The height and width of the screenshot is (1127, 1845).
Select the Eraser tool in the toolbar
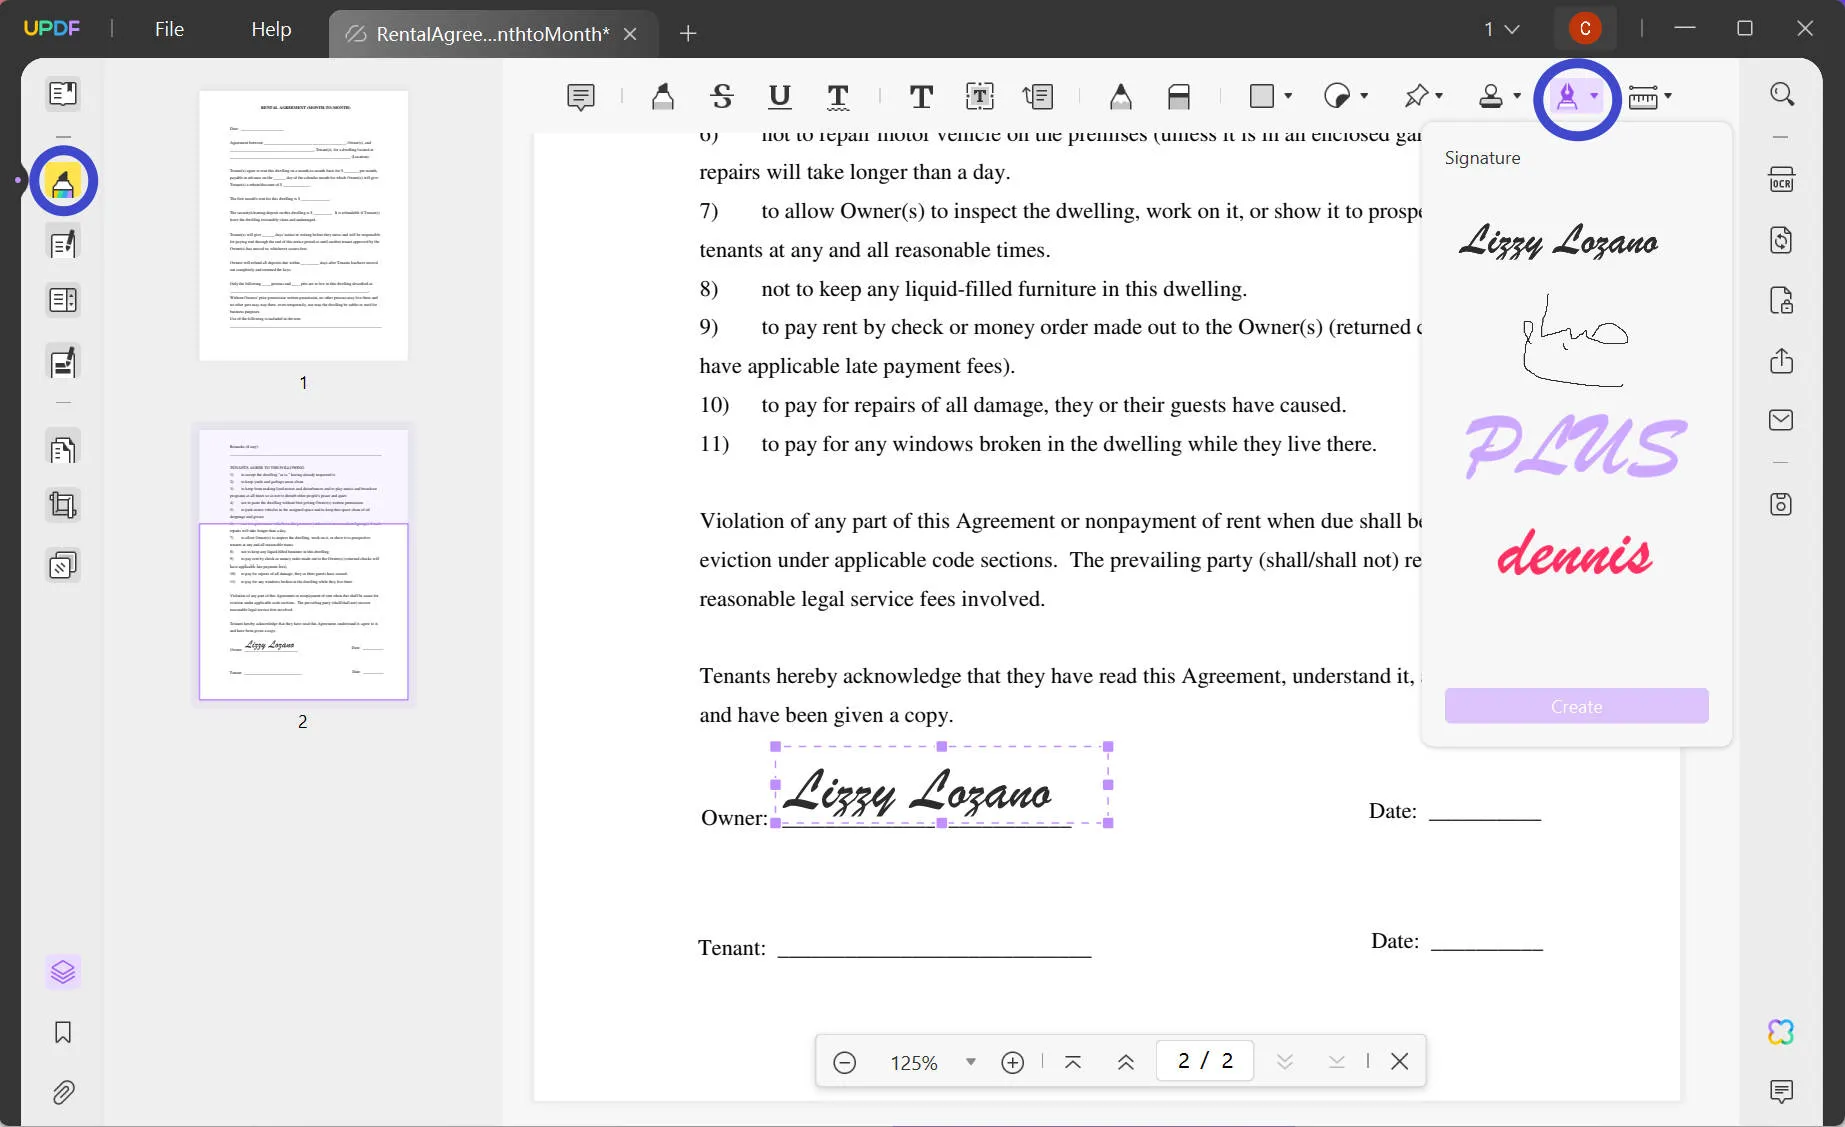(1180, 96)
